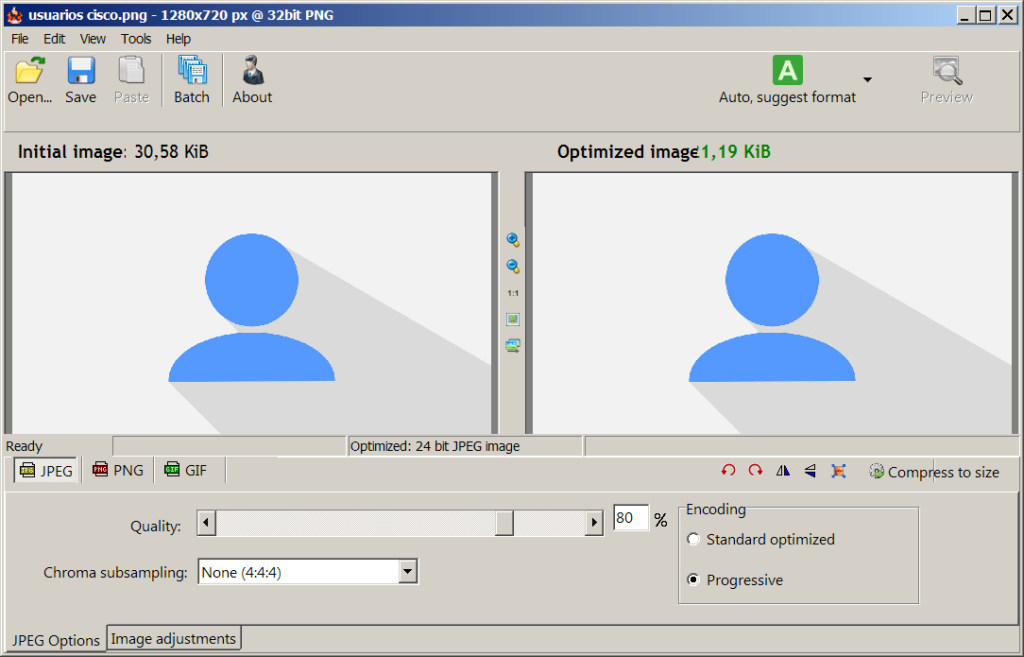The height and width of the screenshot is (657, 1024).
Task: Flip the image horizontally
Action: (783, 471)
